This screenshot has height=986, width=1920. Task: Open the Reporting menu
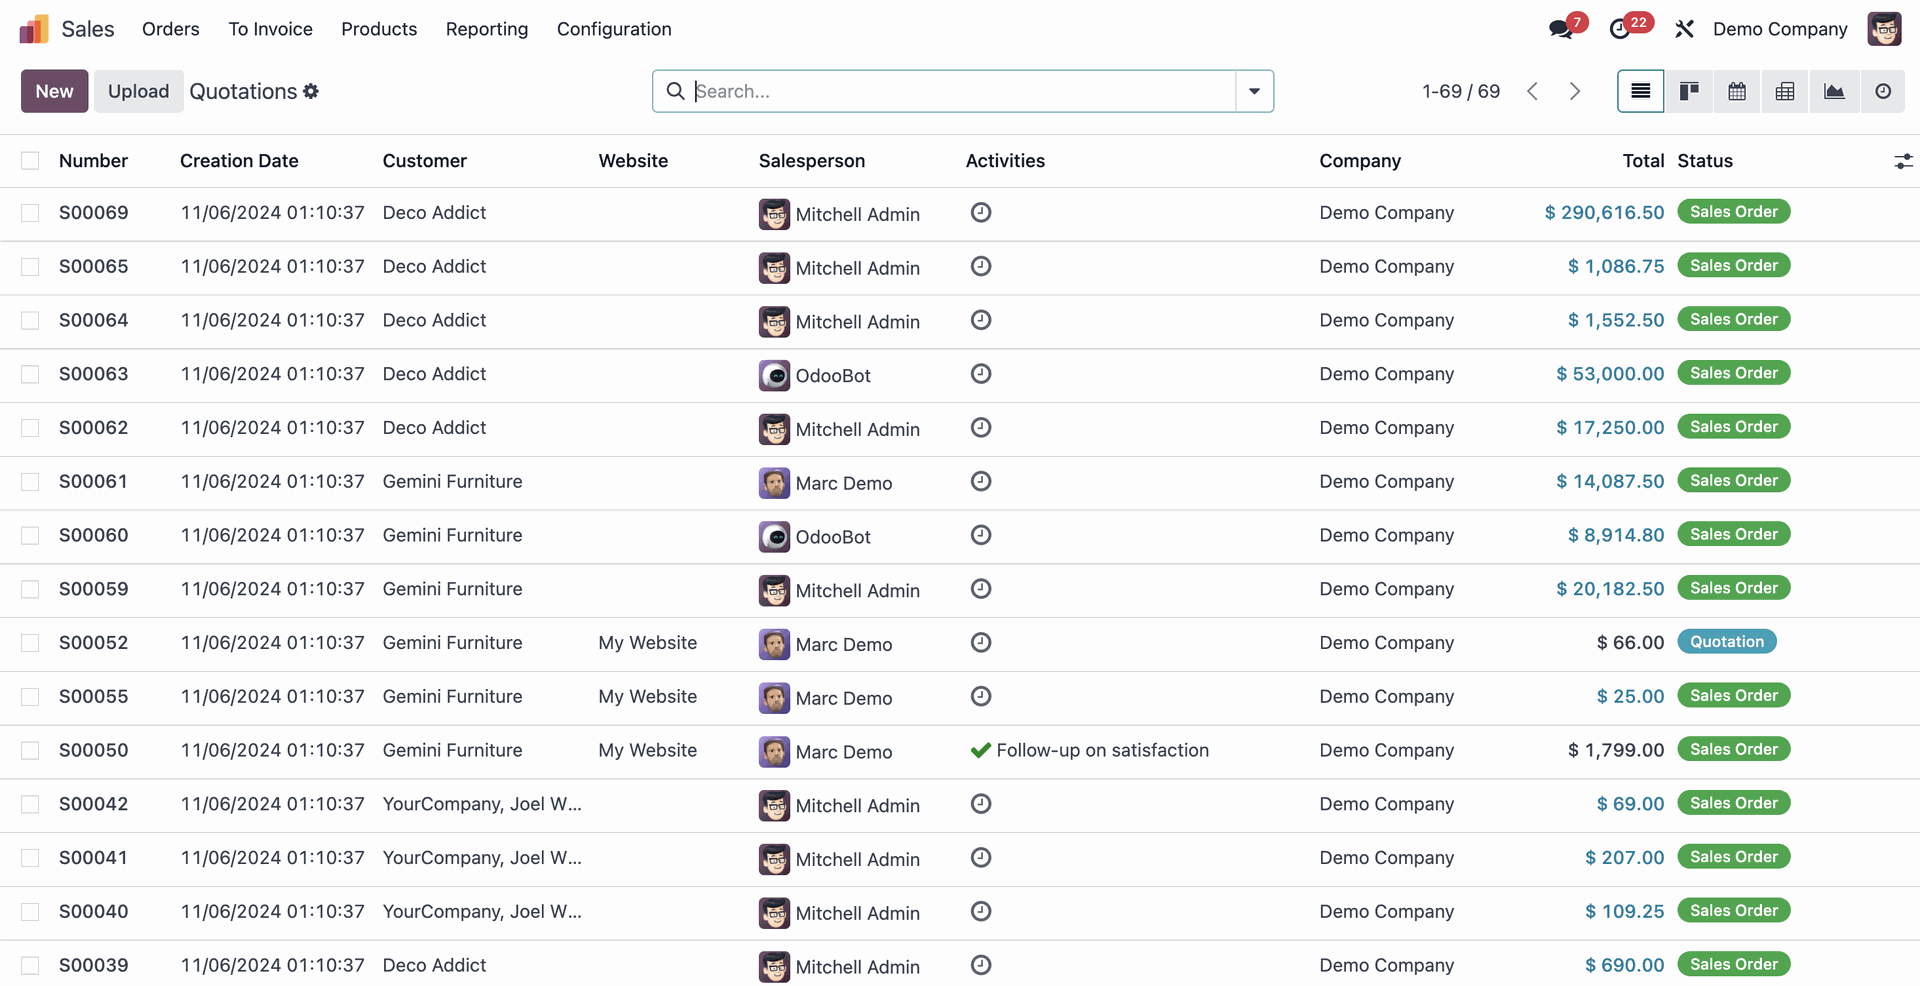click(x=487, y=29)
